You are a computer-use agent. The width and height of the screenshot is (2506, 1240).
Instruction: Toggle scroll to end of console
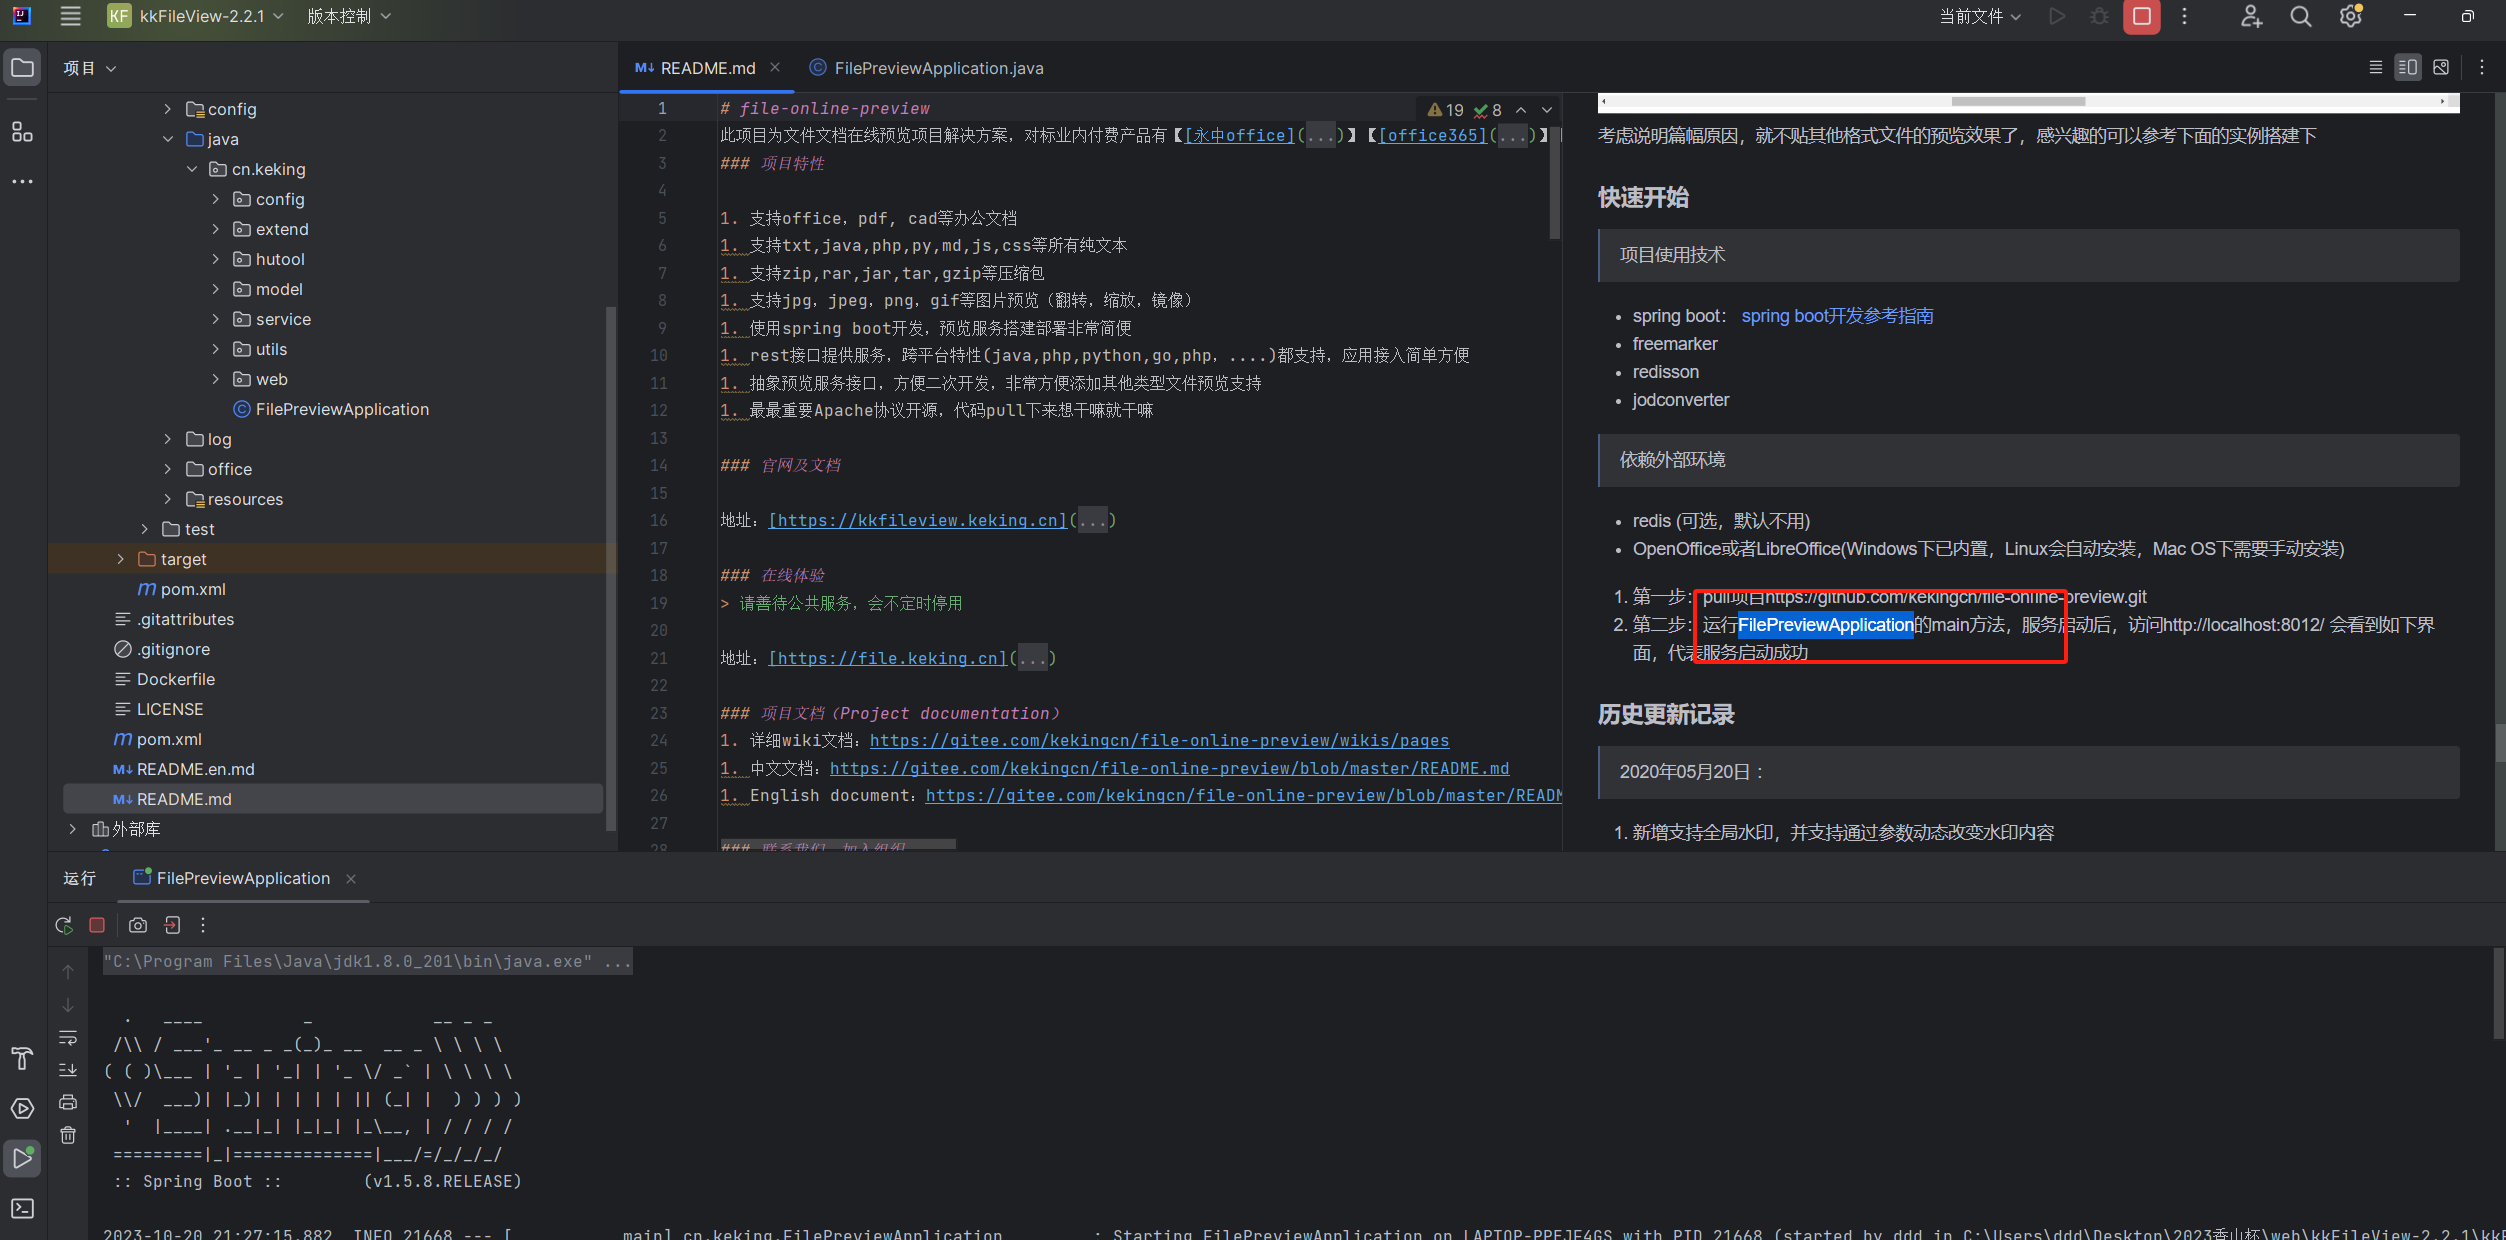pyautogui.click(x=68, y=1069)
